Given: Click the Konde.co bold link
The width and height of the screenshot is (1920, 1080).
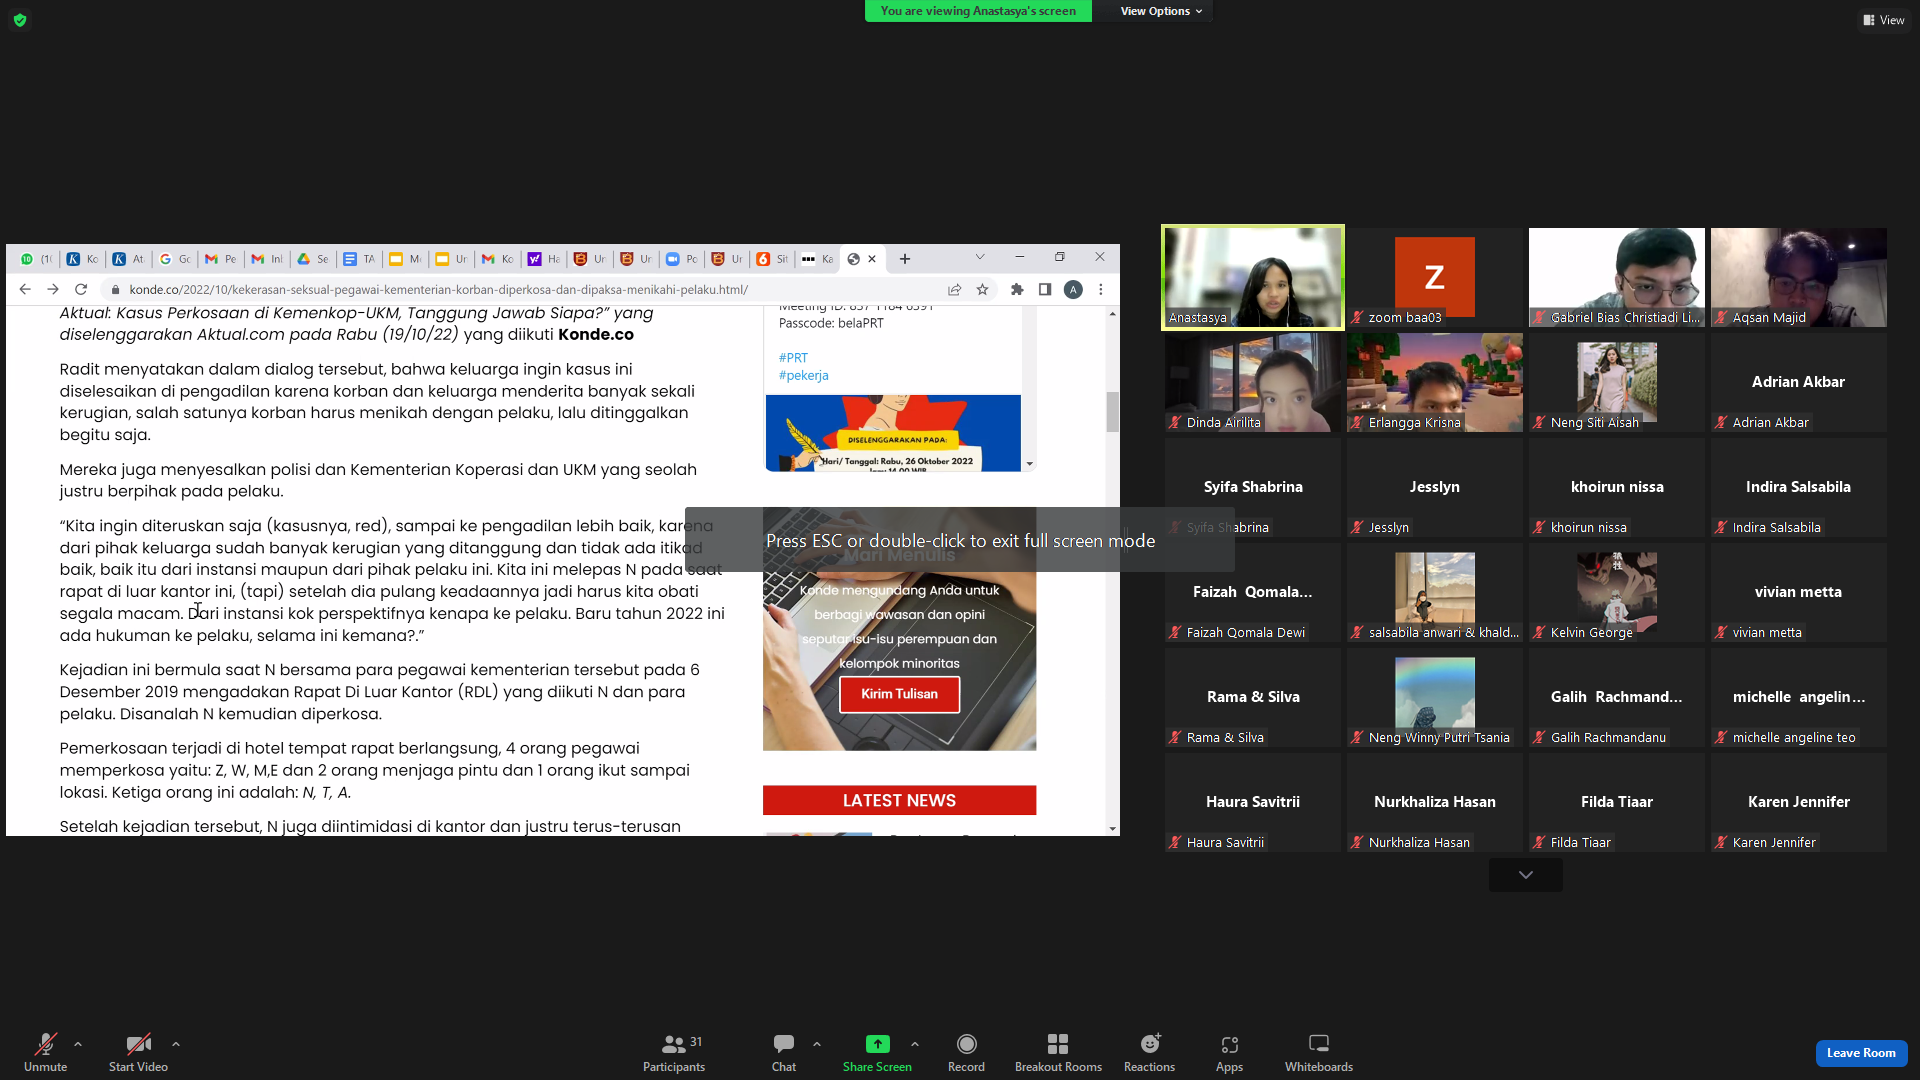Looking at the screenshot, I should point(596,334).
